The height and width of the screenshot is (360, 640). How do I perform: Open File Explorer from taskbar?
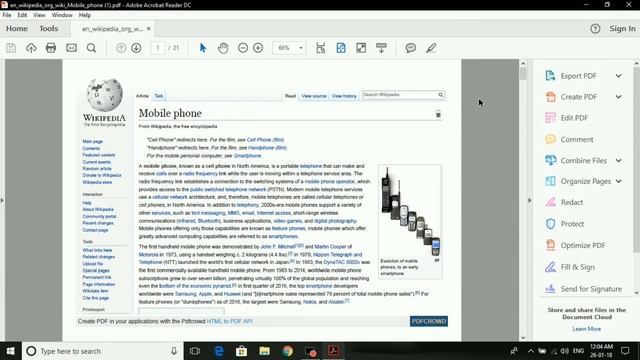pyautogui.click(x=264, y=351)
